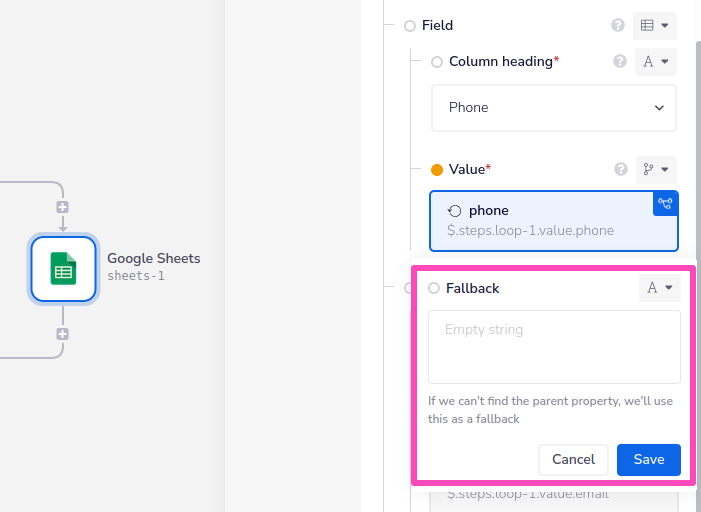Click the connector icon on phone value

point(665,203)
